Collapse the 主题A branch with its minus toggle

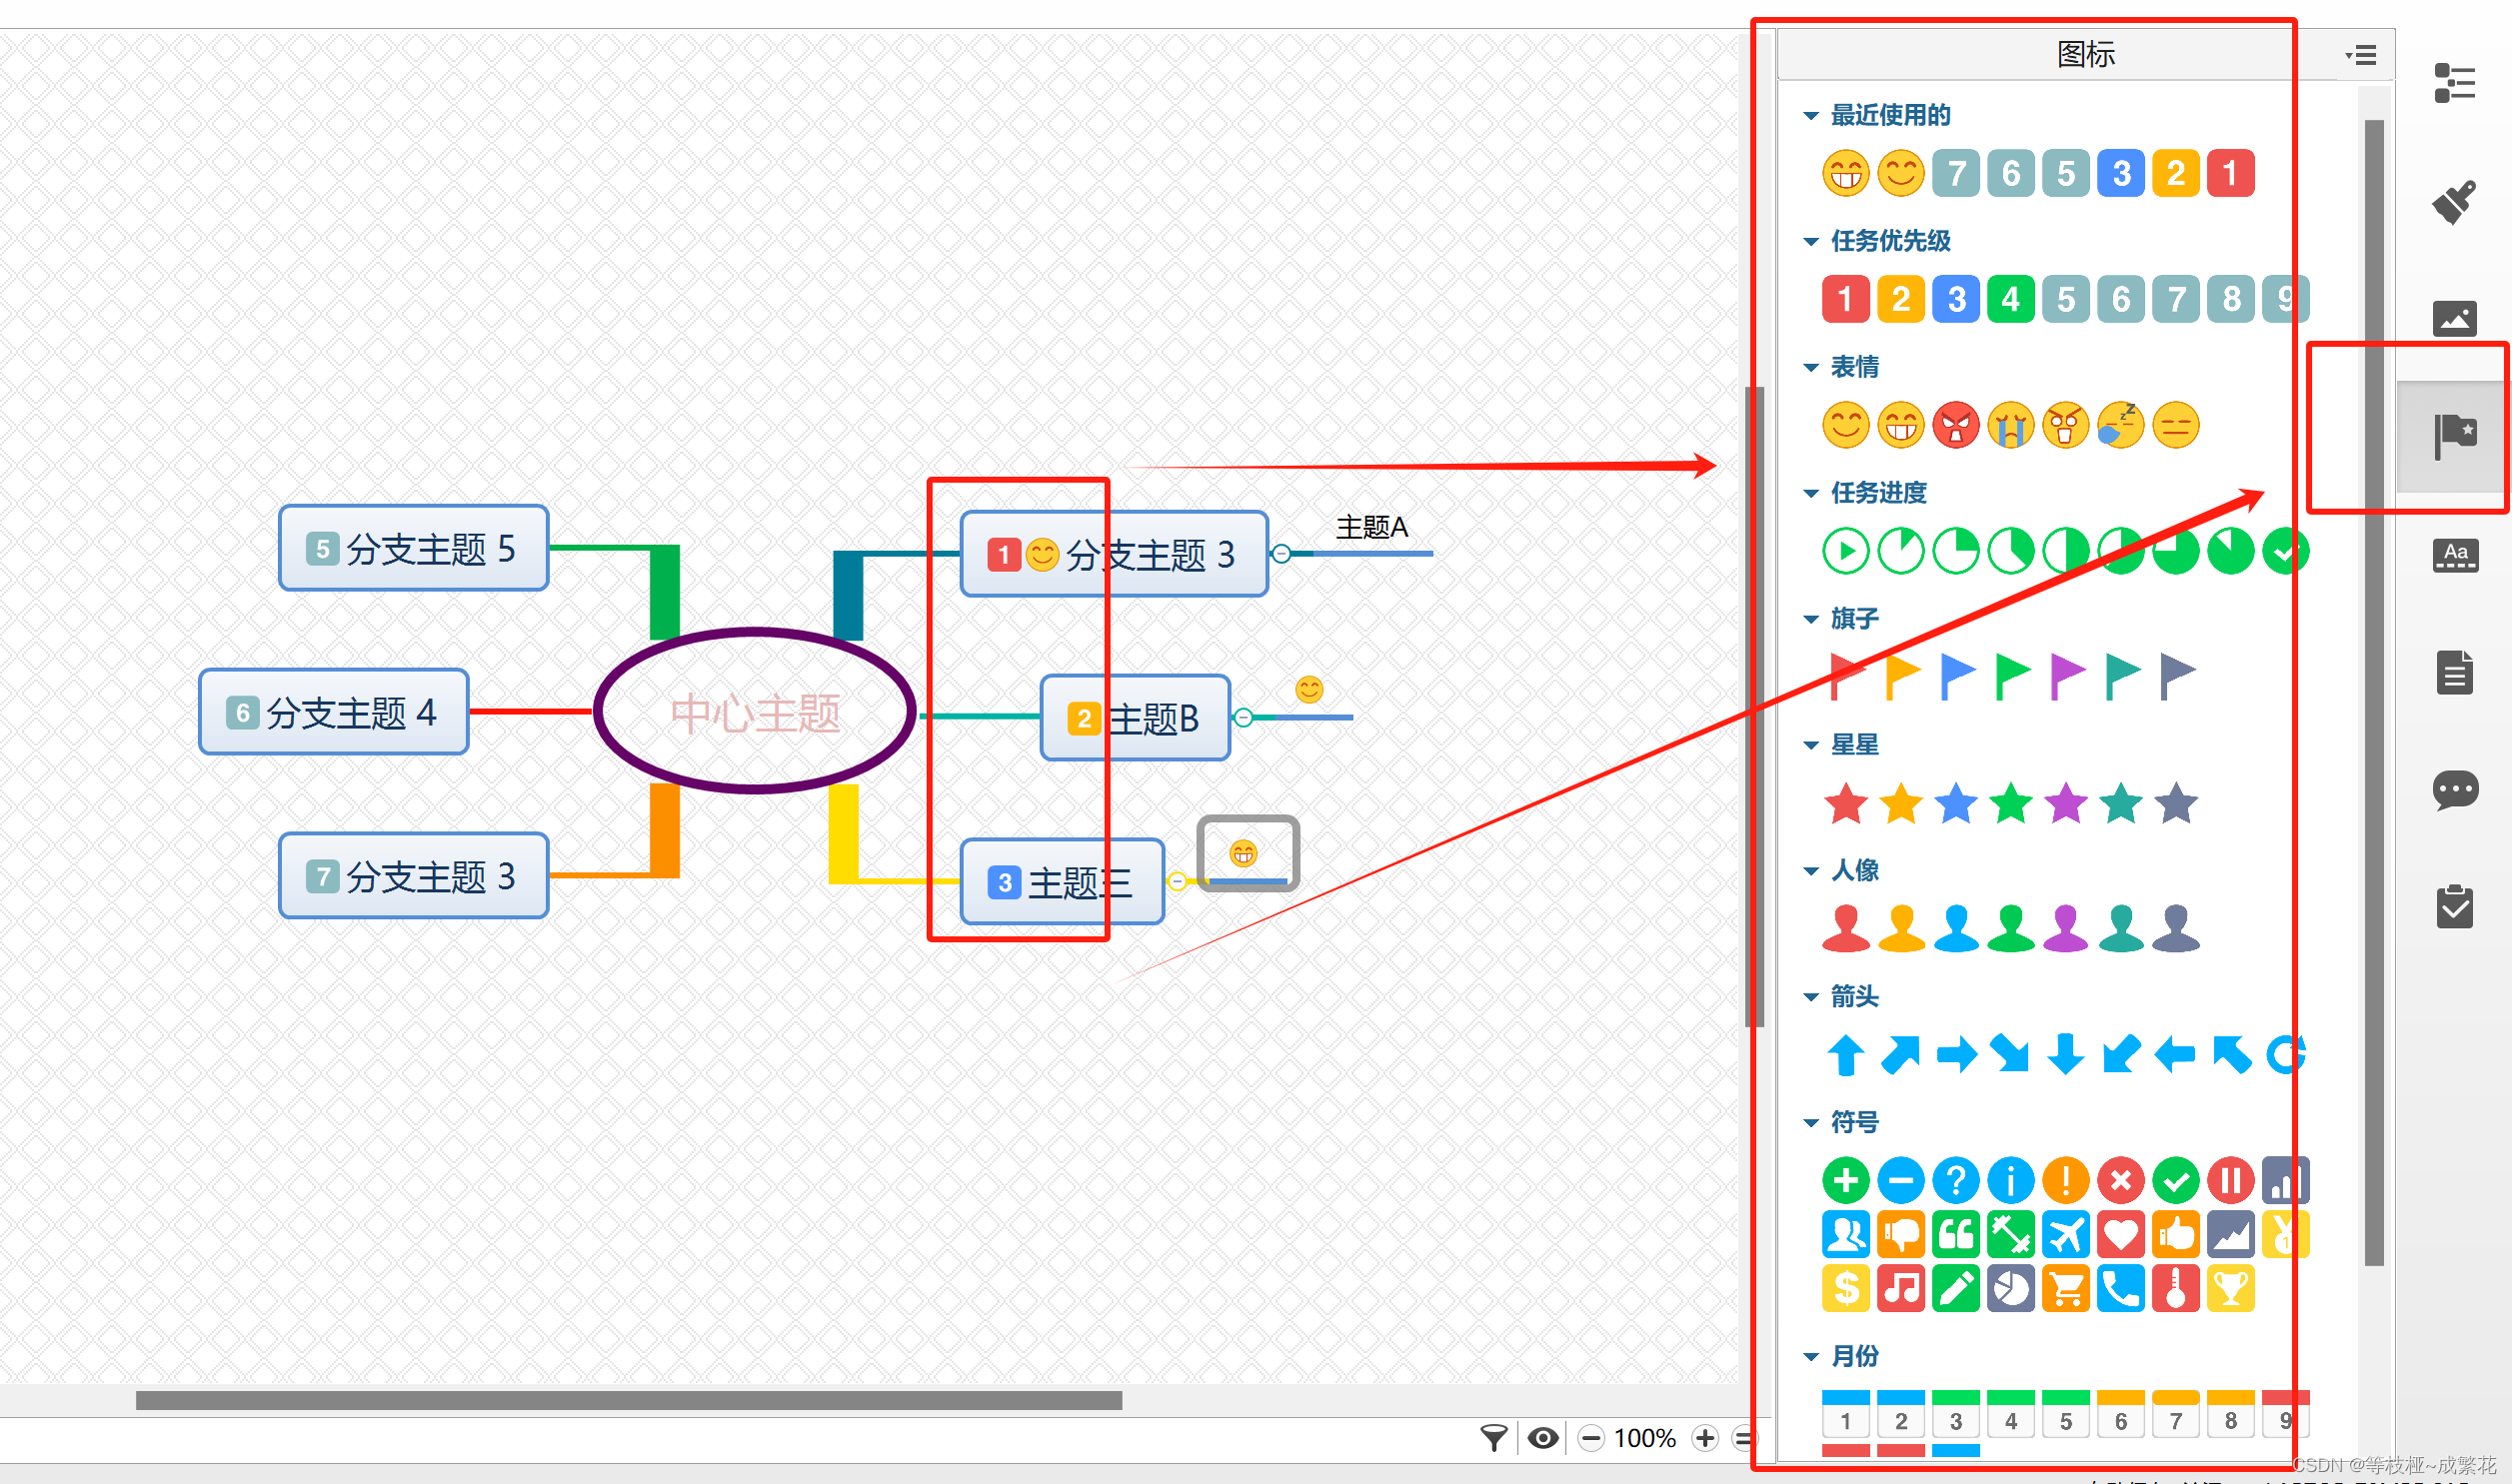coord(1283,553)
